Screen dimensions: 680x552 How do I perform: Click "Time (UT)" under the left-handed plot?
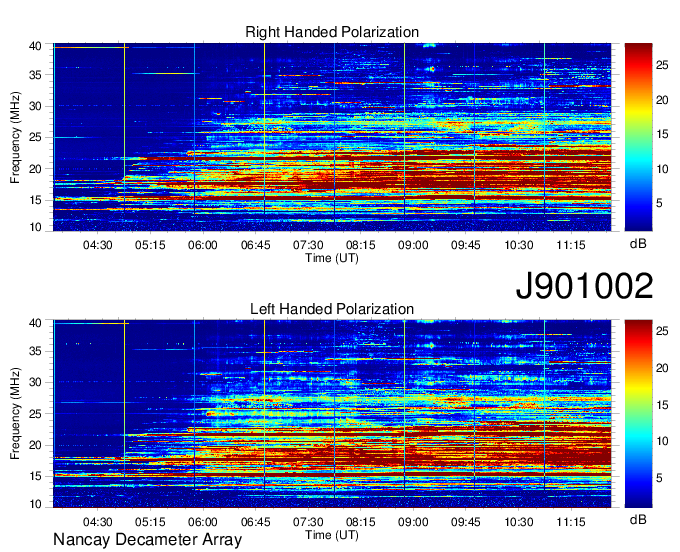tap(332, 535)
